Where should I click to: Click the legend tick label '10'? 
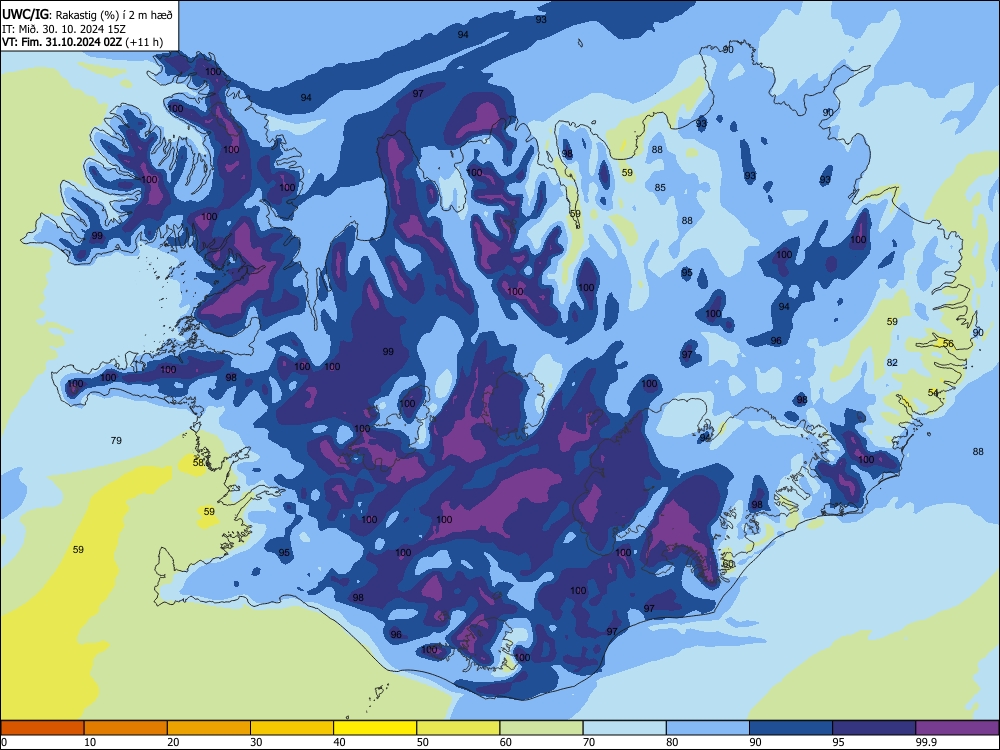pyautogui.click(x=91, y=742)
